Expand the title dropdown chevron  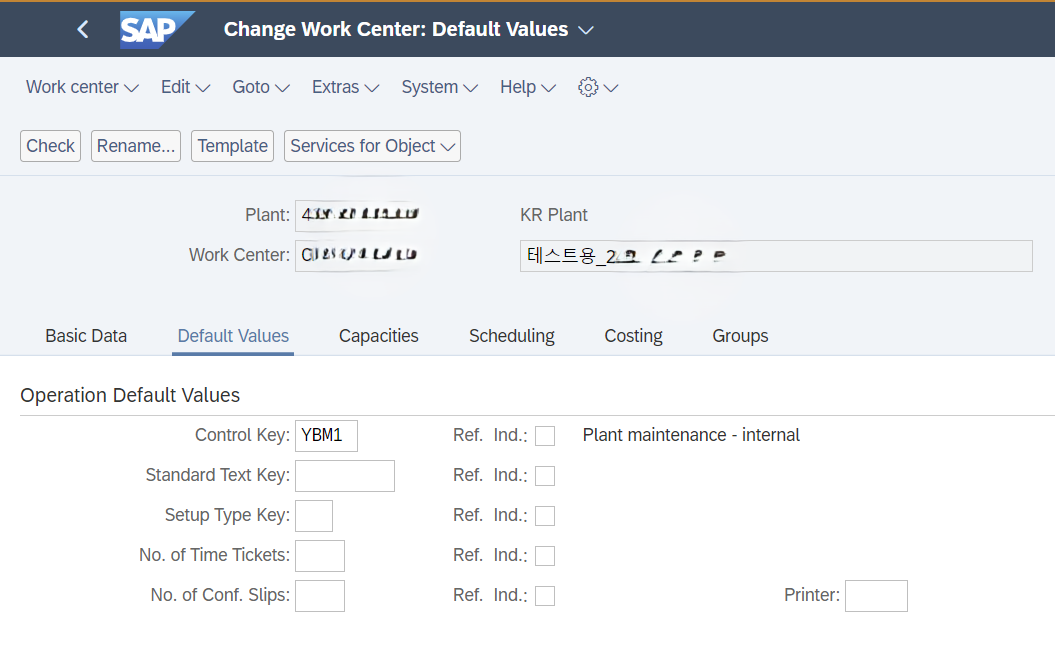[586, 30]
